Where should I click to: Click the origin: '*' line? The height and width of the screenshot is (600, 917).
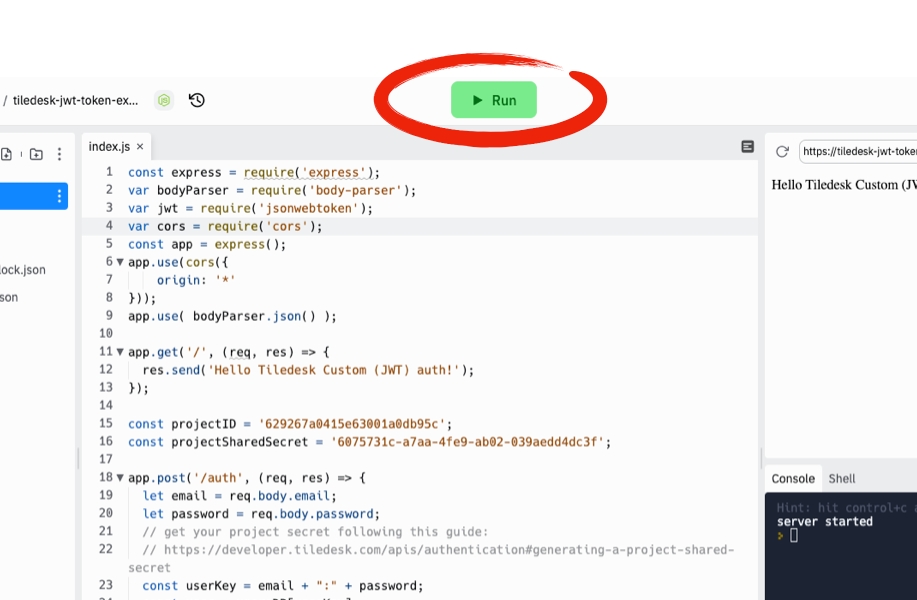pos(195,280)
